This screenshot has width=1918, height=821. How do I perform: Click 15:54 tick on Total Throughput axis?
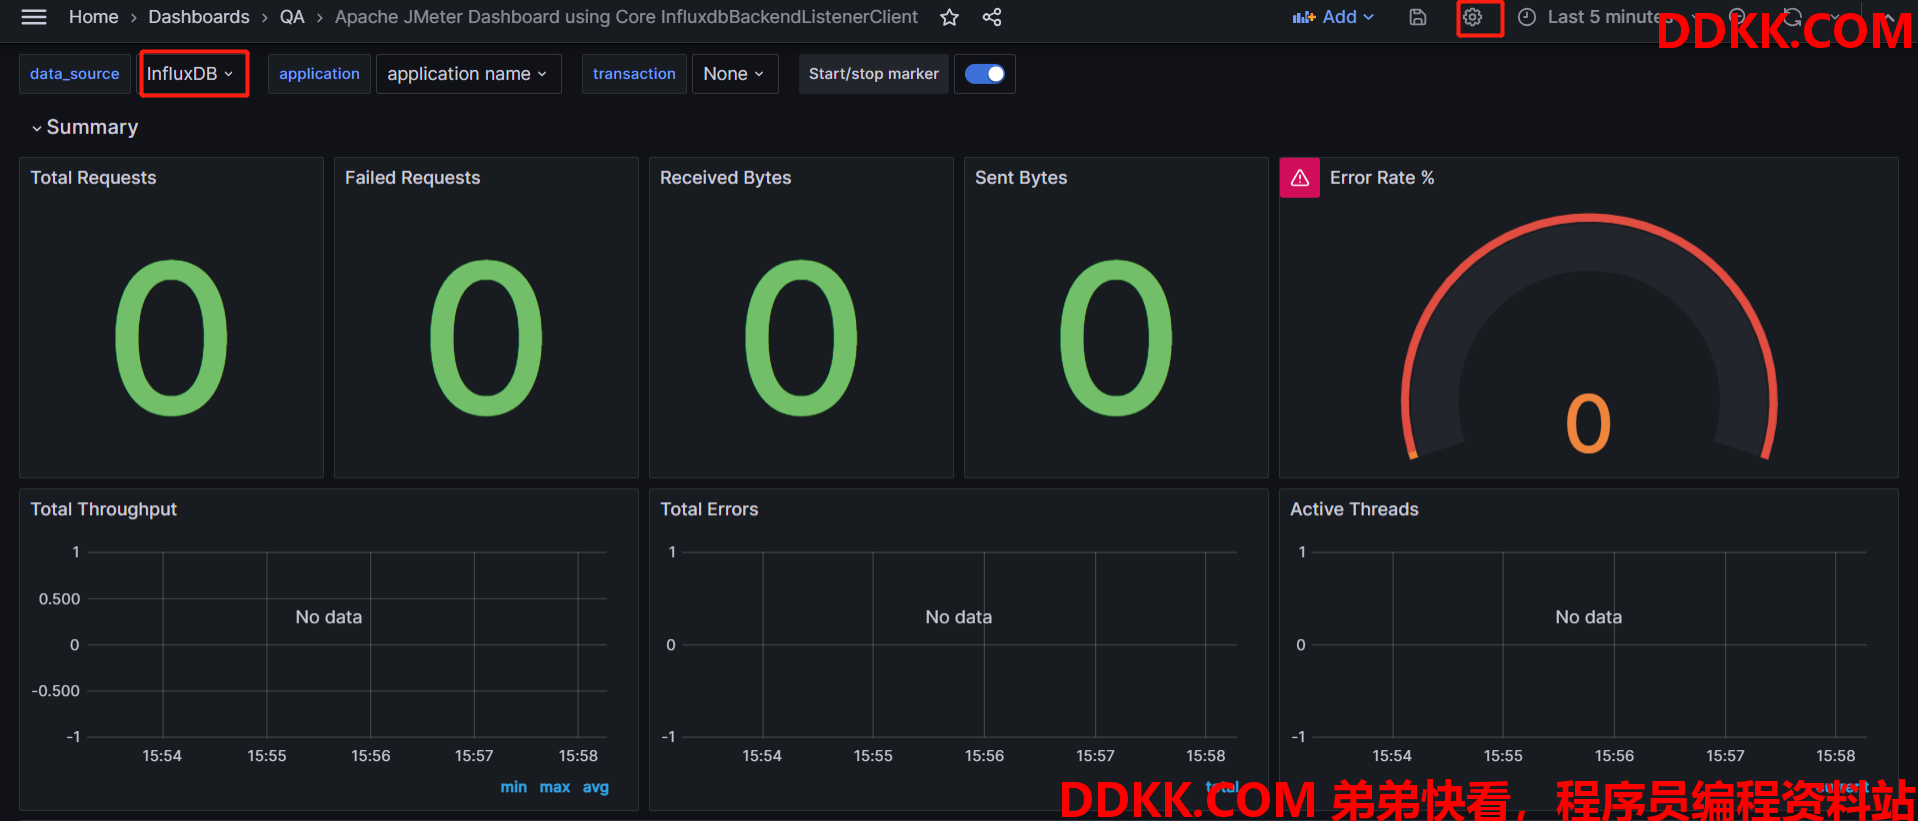(x=162, y=756)
